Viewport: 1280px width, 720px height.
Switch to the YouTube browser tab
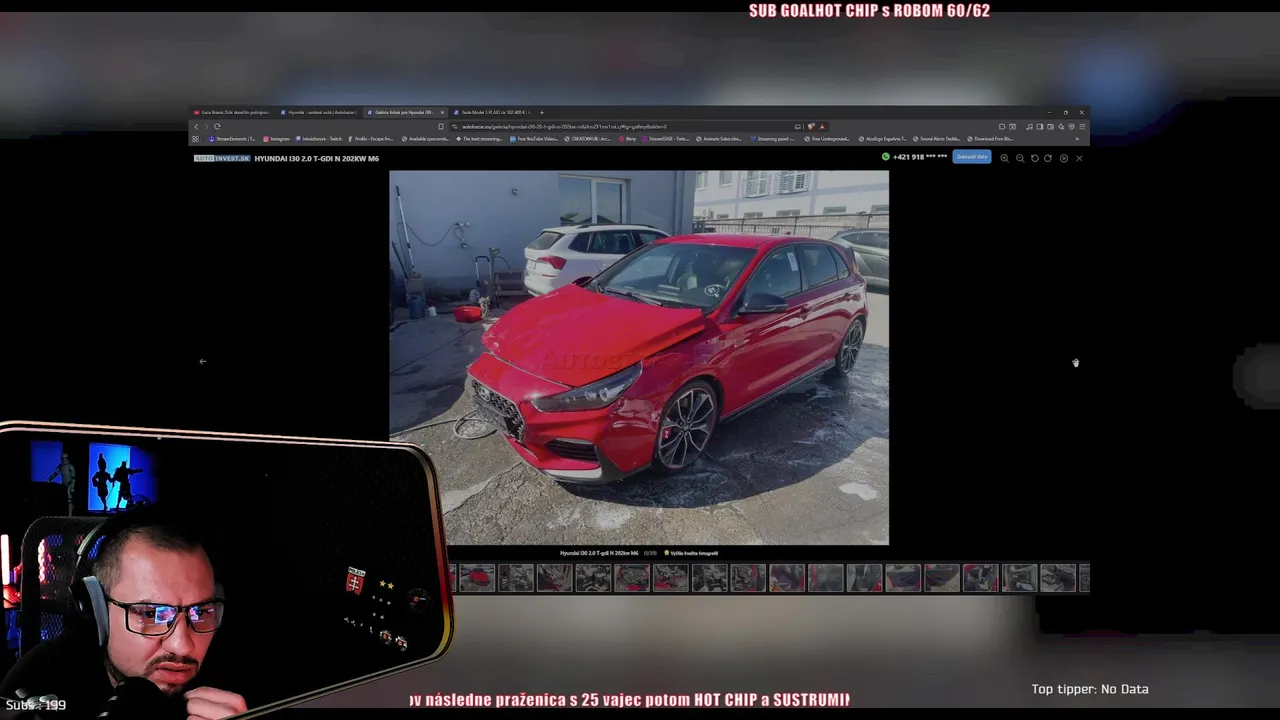click(x=232, y=112)
